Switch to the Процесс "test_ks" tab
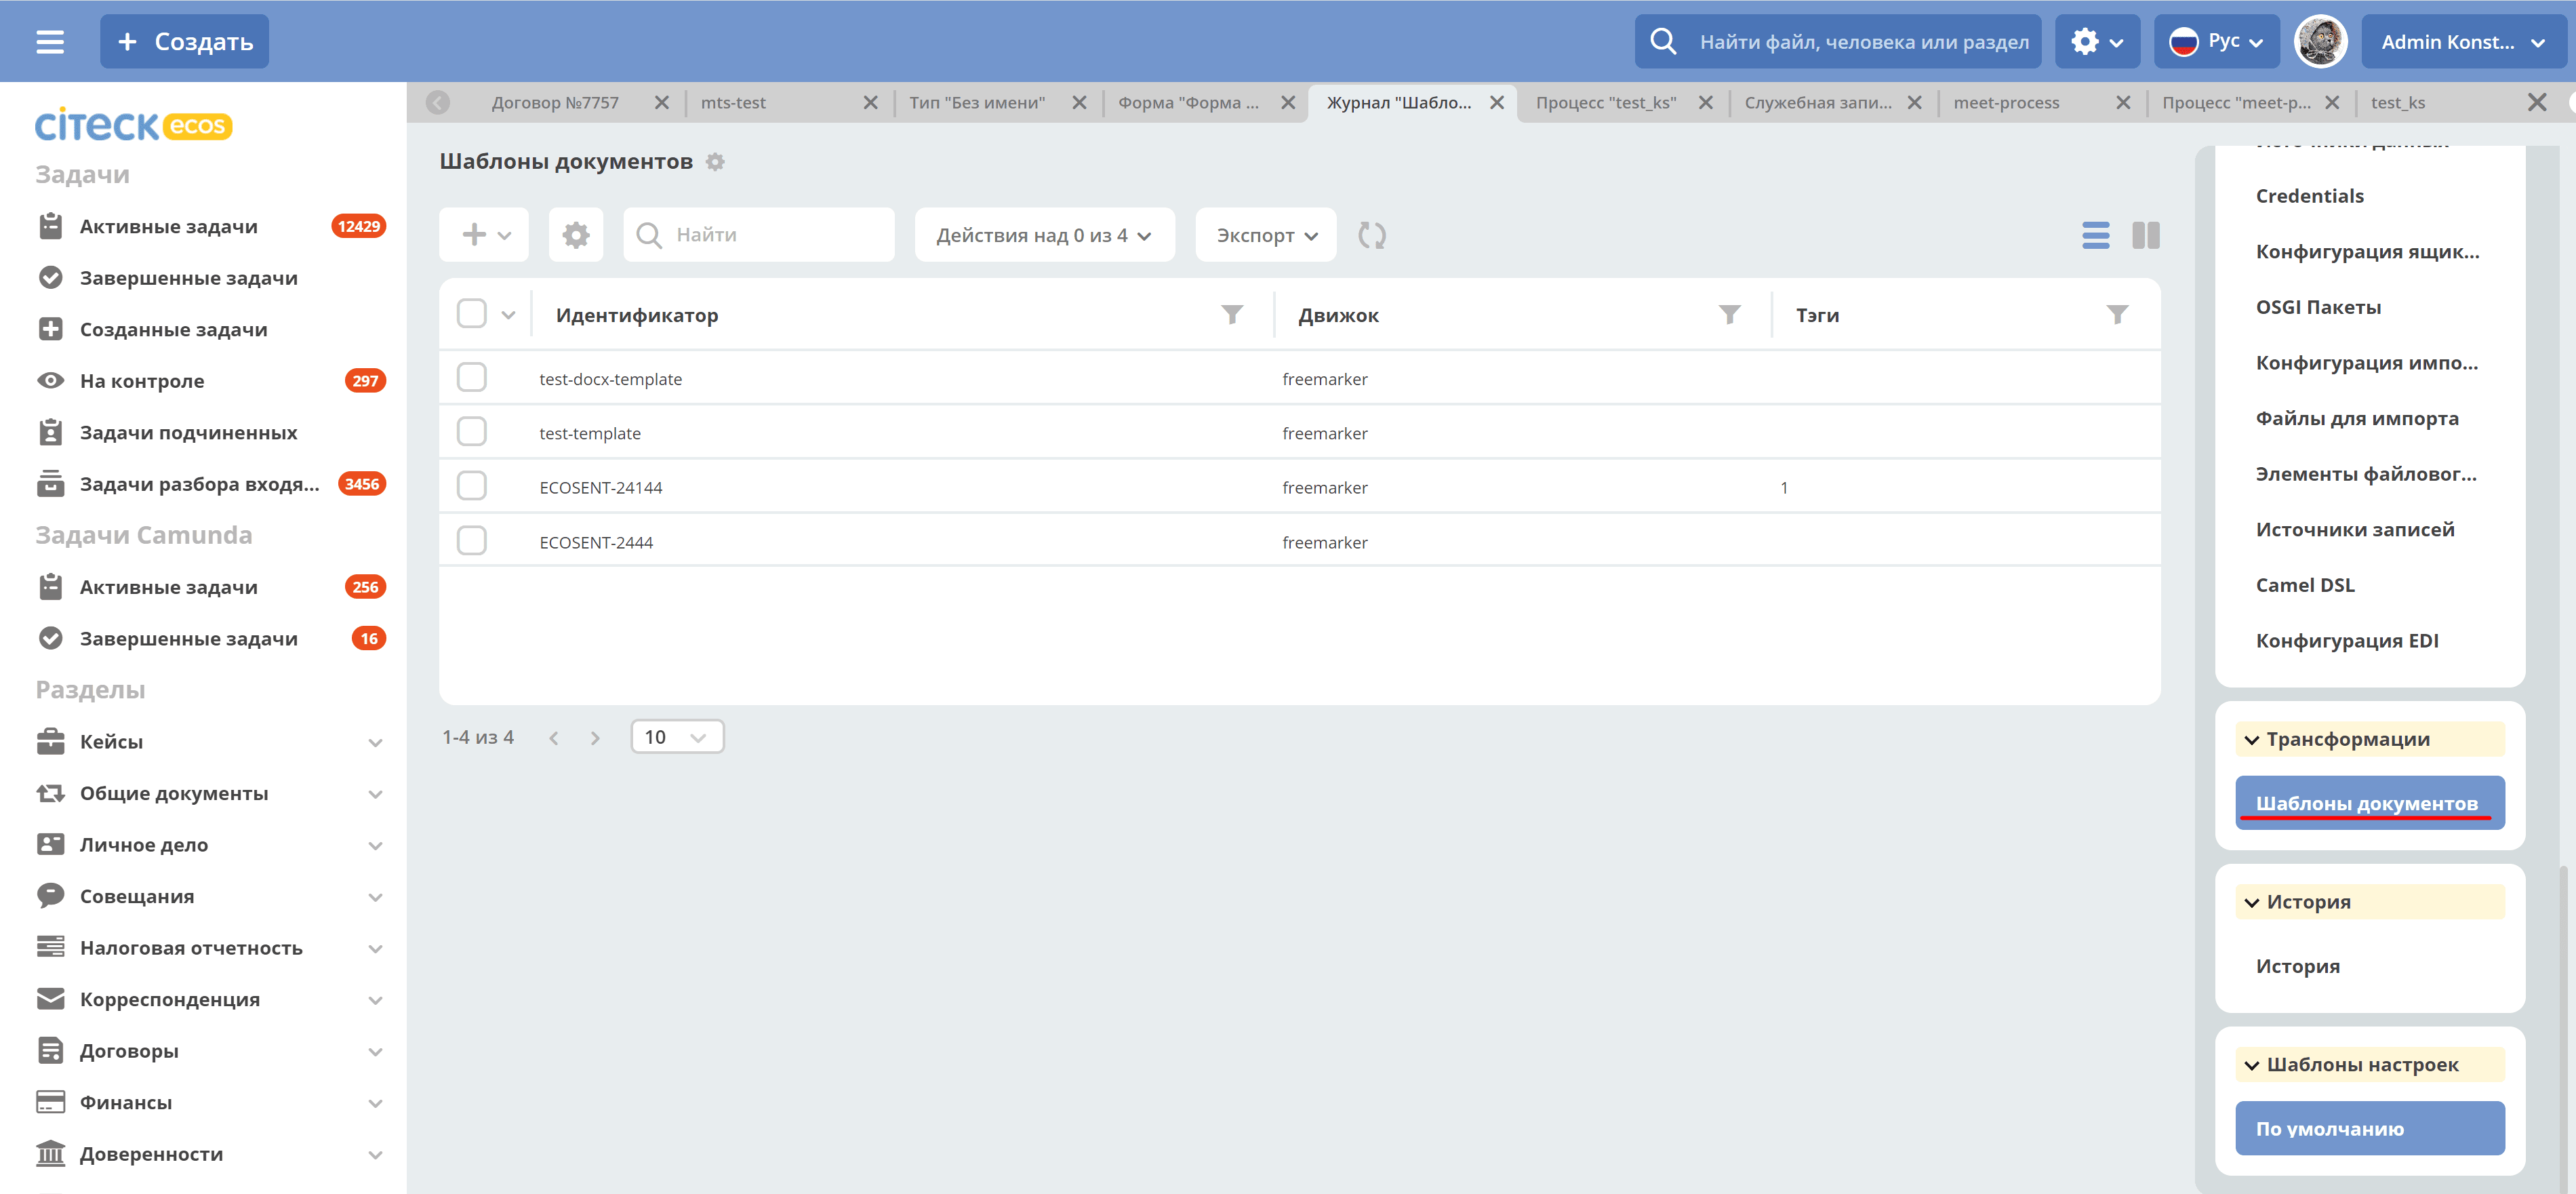Viewport: 2576px width, 1194px height. tap(1606, 102)
